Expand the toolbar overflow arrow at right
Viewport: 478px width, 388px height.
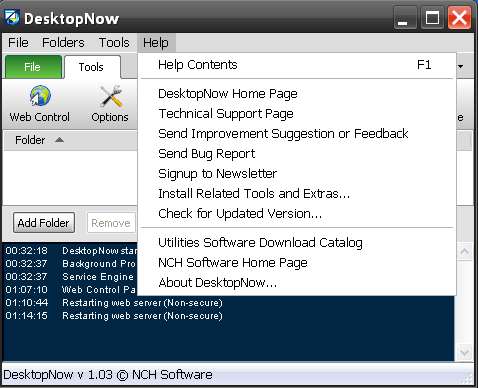[x=460, y=66]
